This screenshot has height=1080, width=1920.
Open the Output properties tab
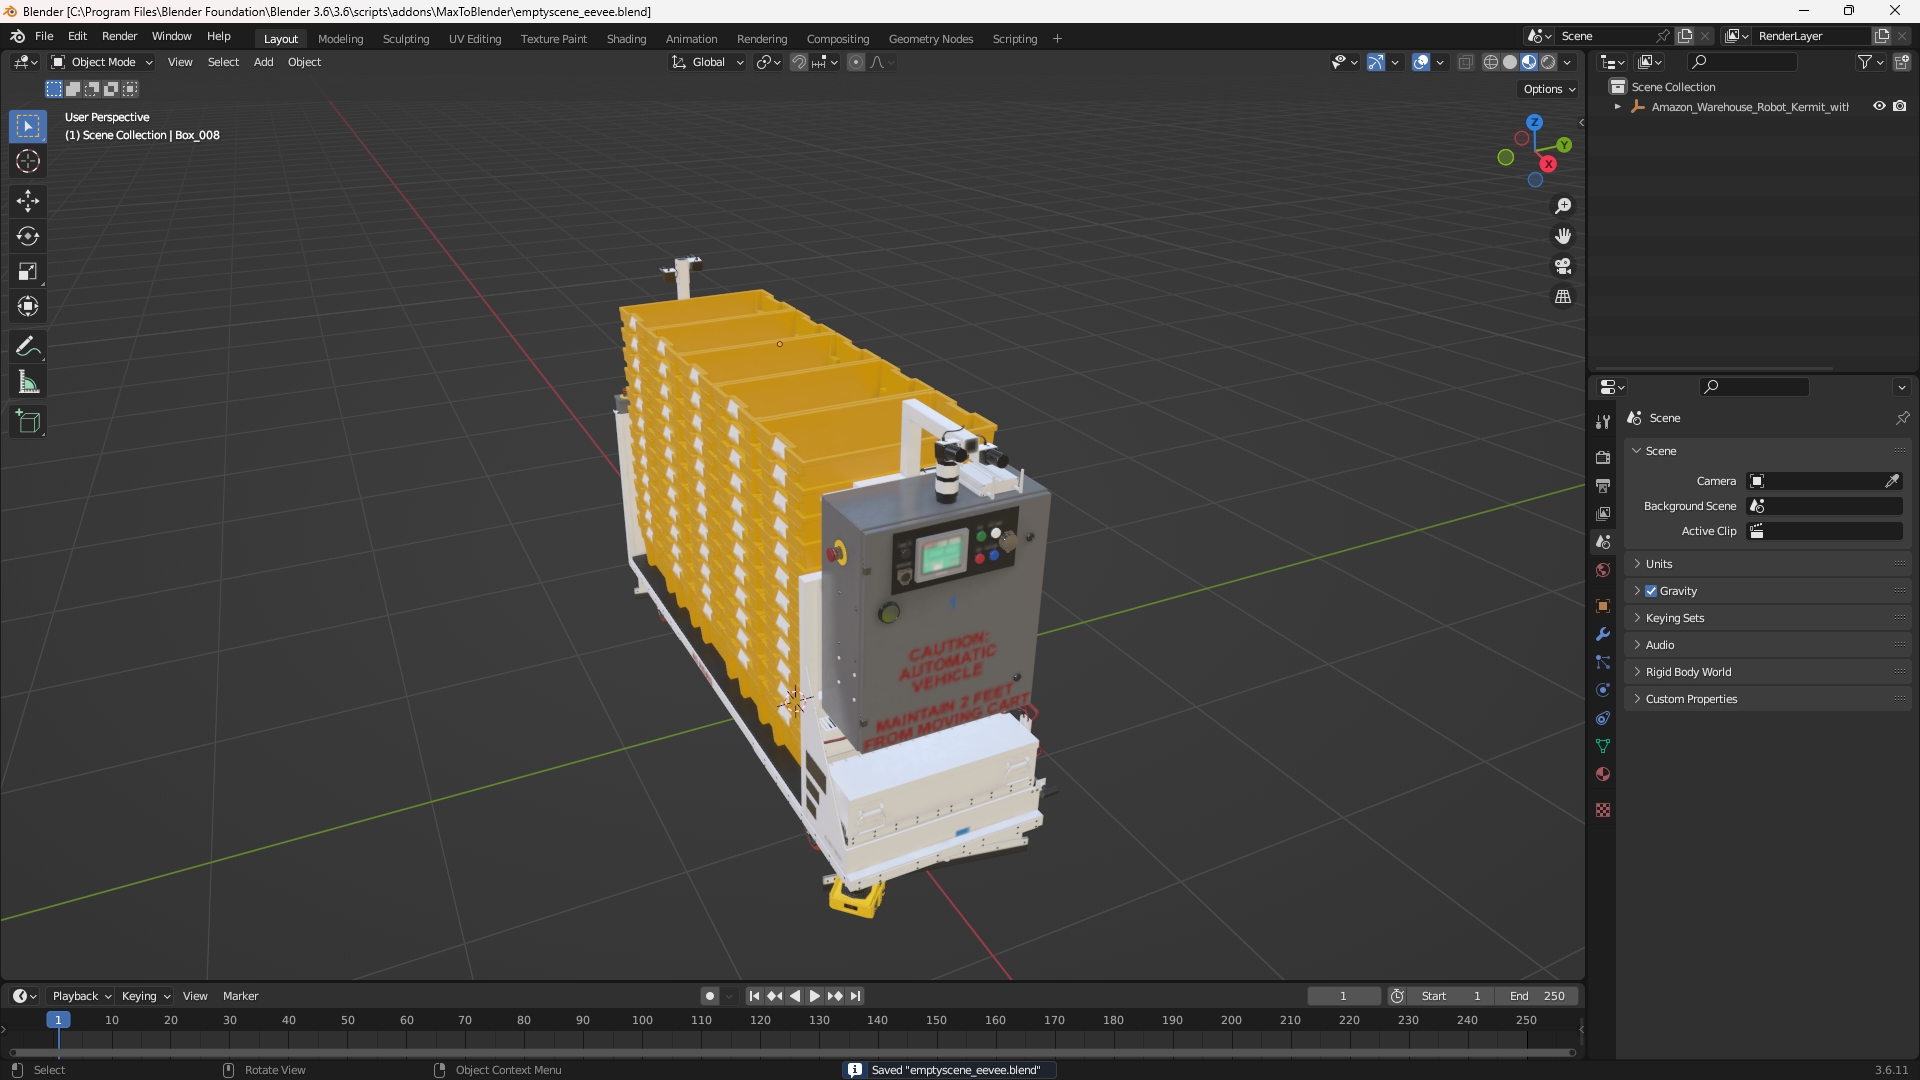(x=1603, y=485)
